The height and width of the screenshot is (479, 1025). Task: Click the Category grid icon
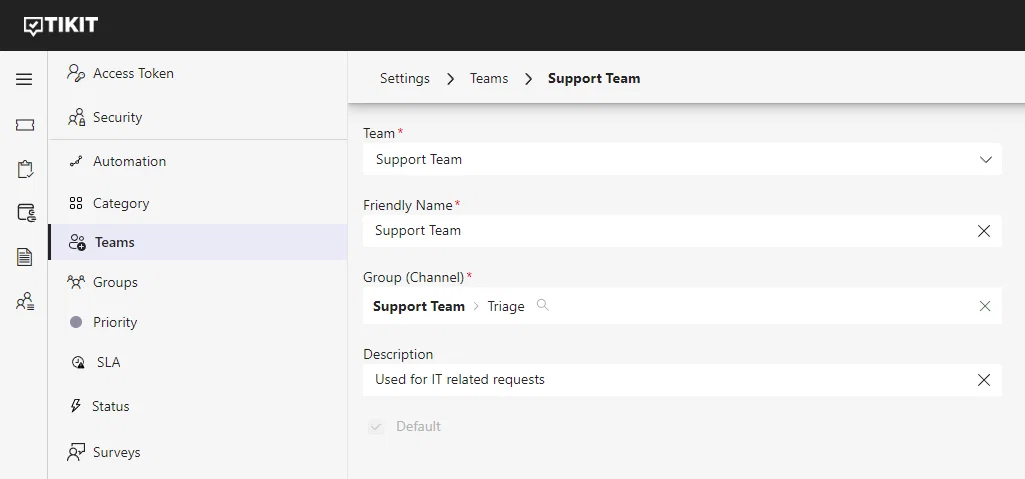pyautogui.click(x=76, y=203)
